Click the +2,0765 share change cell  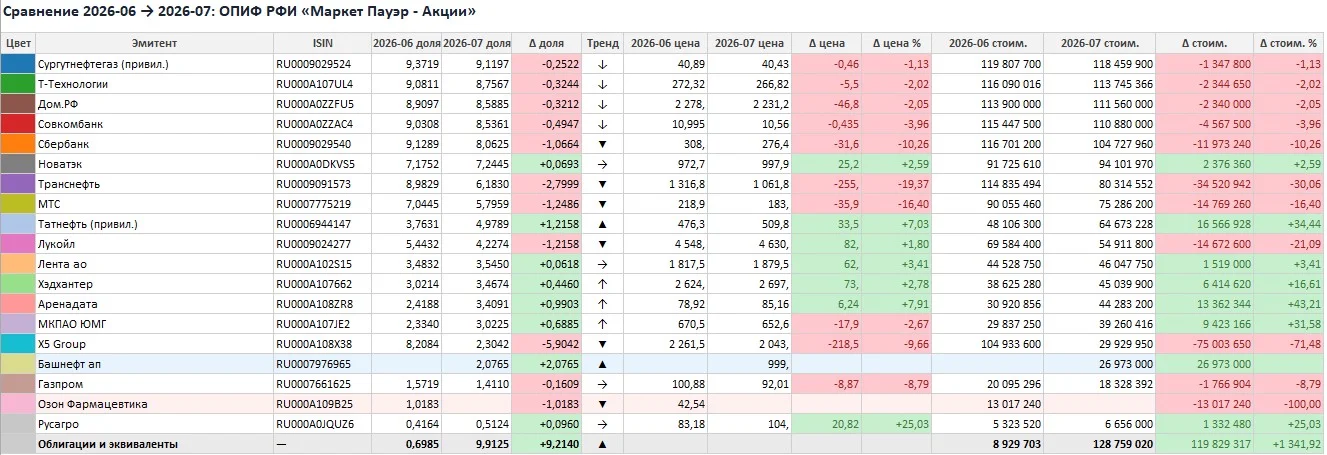pyautogui.click(x=547, y=363)
